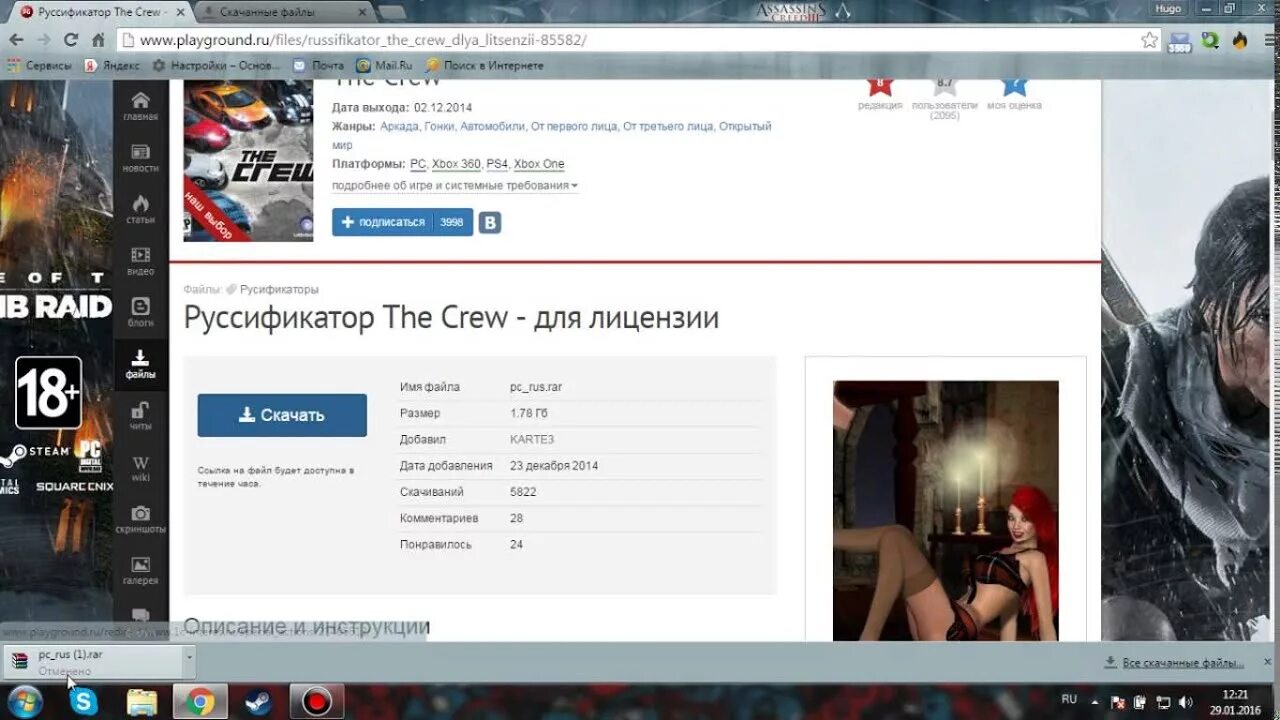Viewport: 1280px width, 720px height.
Task: Open the Windows Start menu
Action: point(25,702)
